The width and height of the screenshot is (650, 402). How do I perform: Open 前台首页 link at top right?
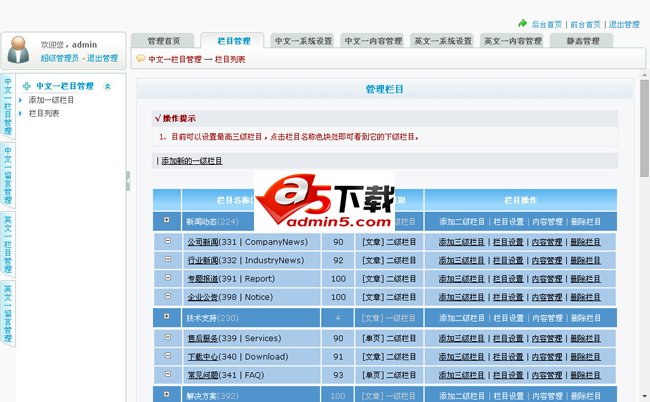(x=585, y=24)
